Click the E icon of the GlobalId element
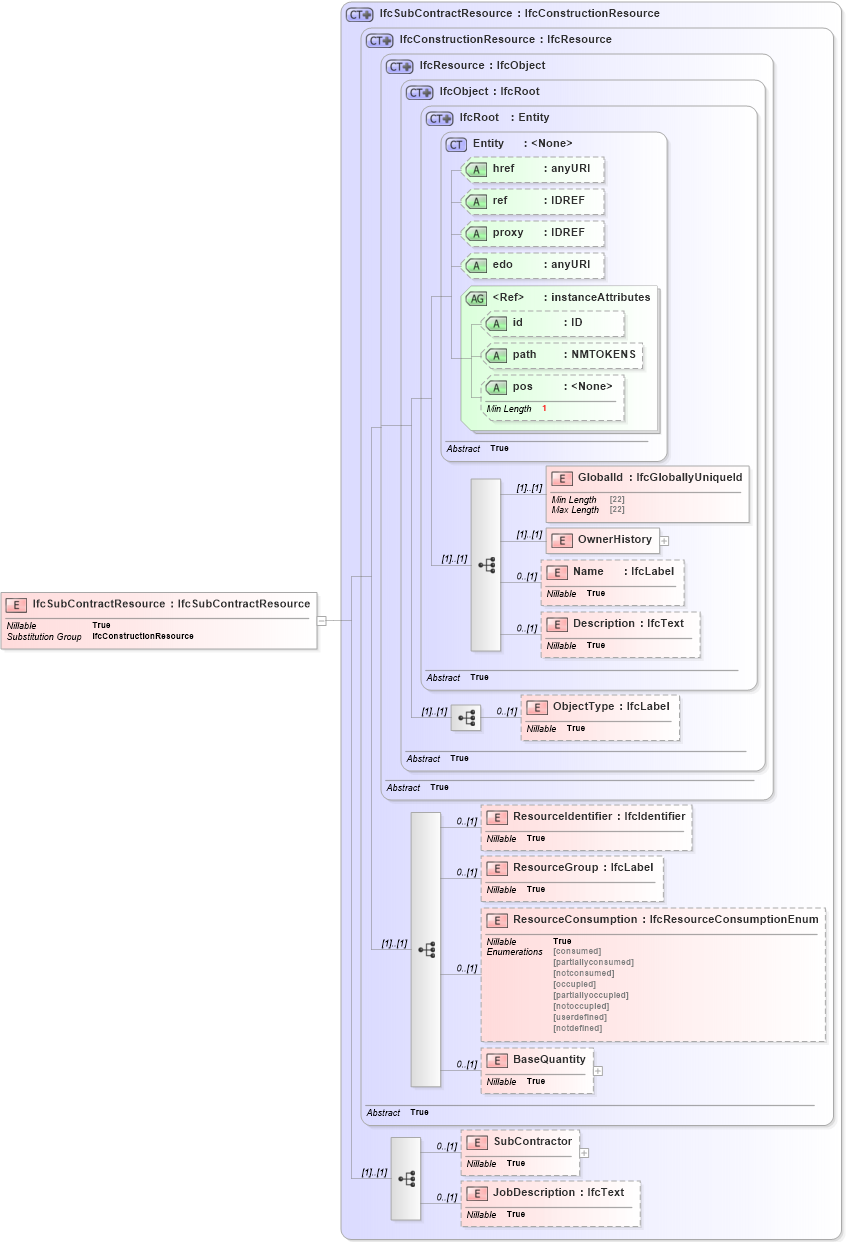846x1242 pixels. [x=563, y=478]
